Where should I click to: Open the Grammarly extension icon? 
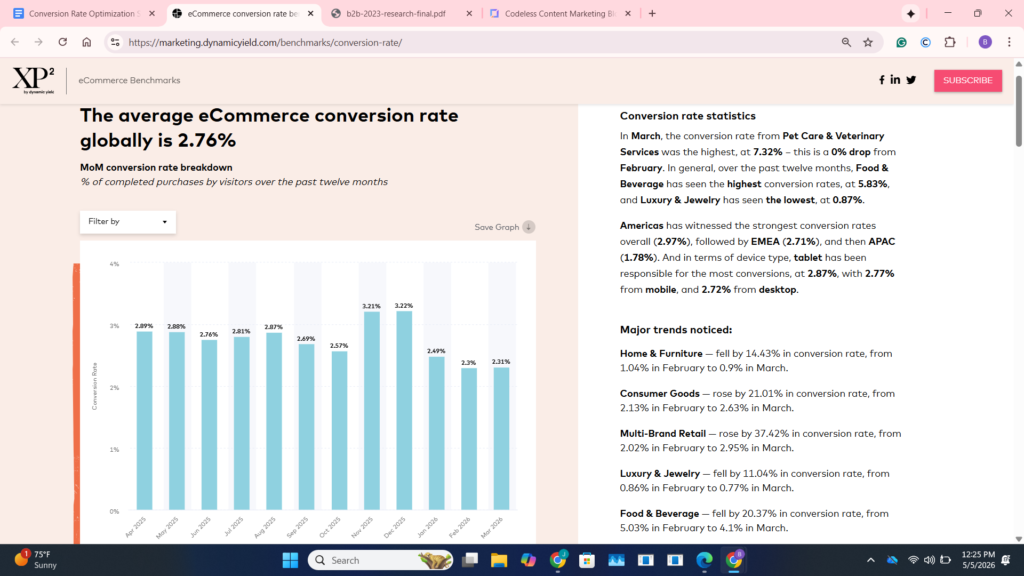[x=901, y=42]
